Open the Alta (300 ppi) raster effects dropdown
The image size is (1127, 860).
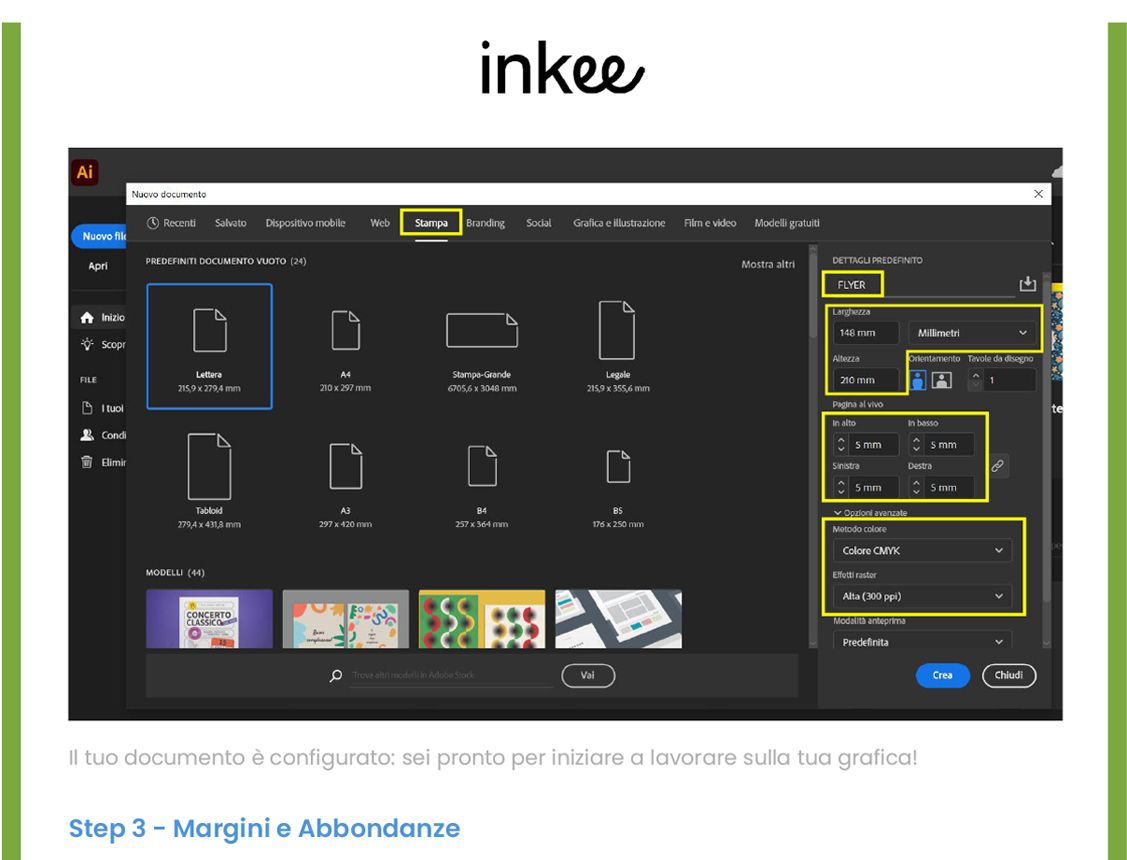(x=922, y=596)
